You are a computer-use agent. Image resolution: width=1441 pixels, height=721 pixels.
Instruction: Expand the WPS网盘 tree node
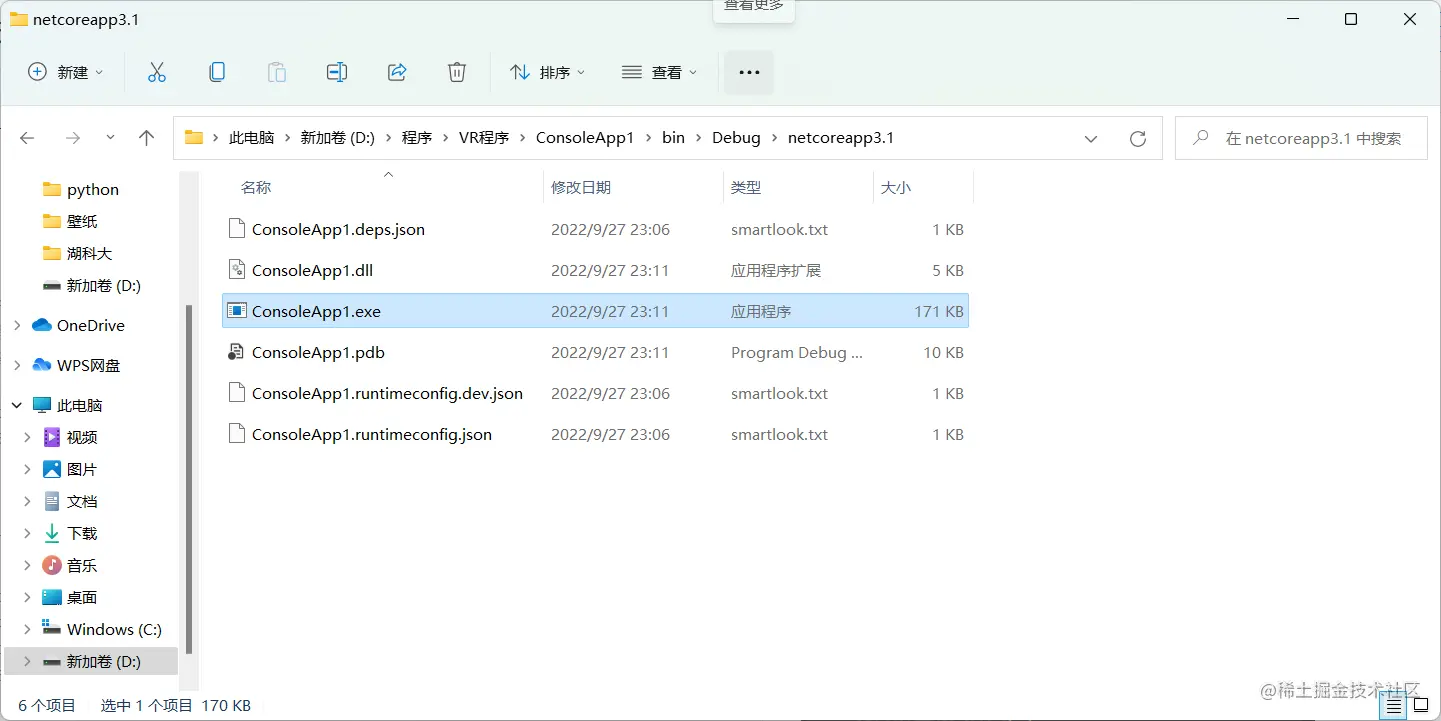(17, 365)
